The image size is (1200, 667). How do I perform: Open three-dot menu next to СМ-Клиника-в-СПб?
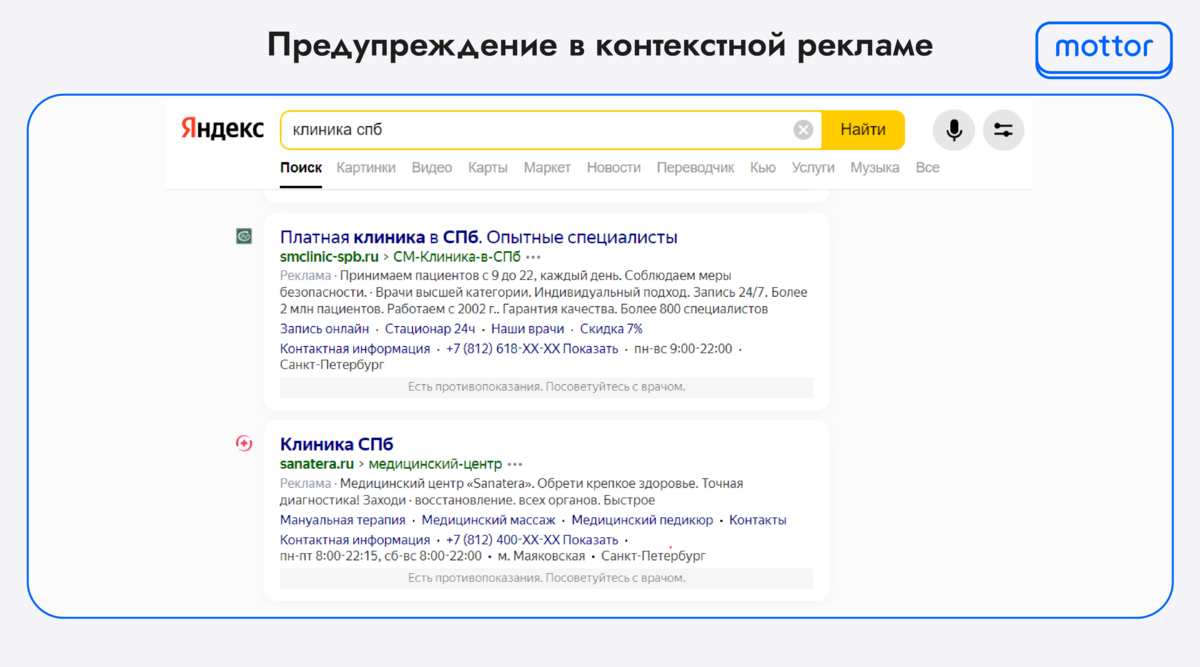[533, 257]
